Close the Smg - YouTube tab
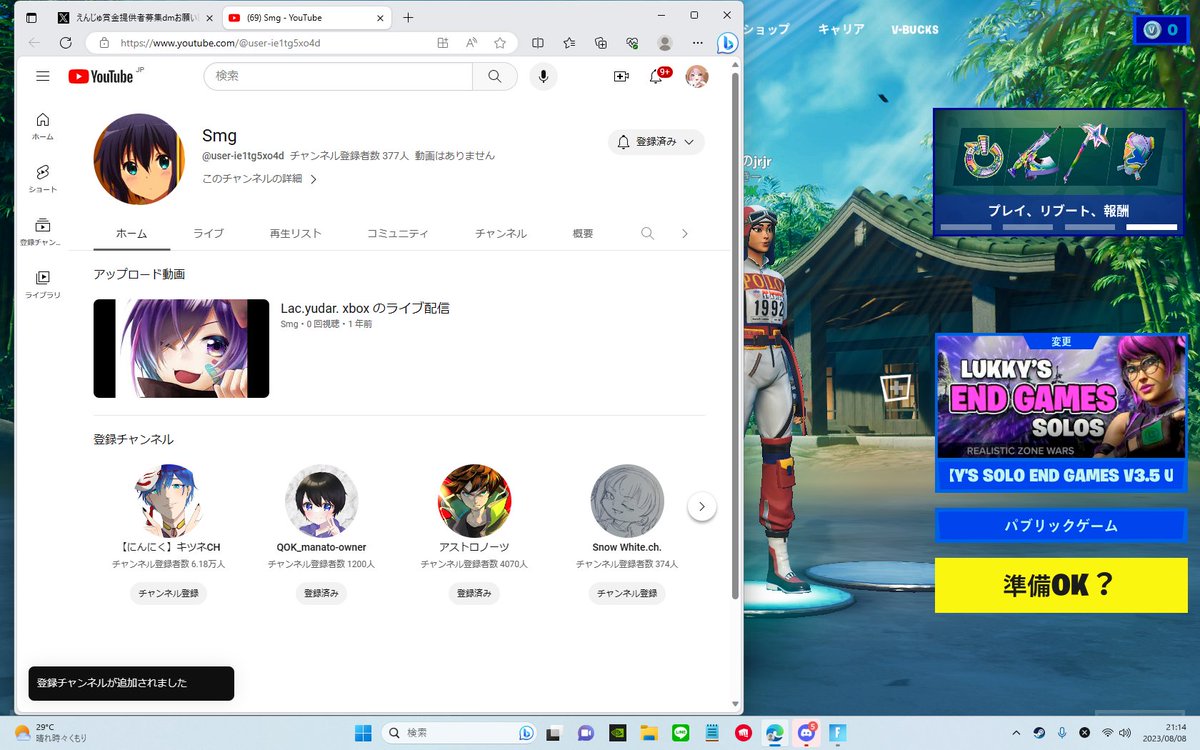1200x750 pixels. coord(380,18)
